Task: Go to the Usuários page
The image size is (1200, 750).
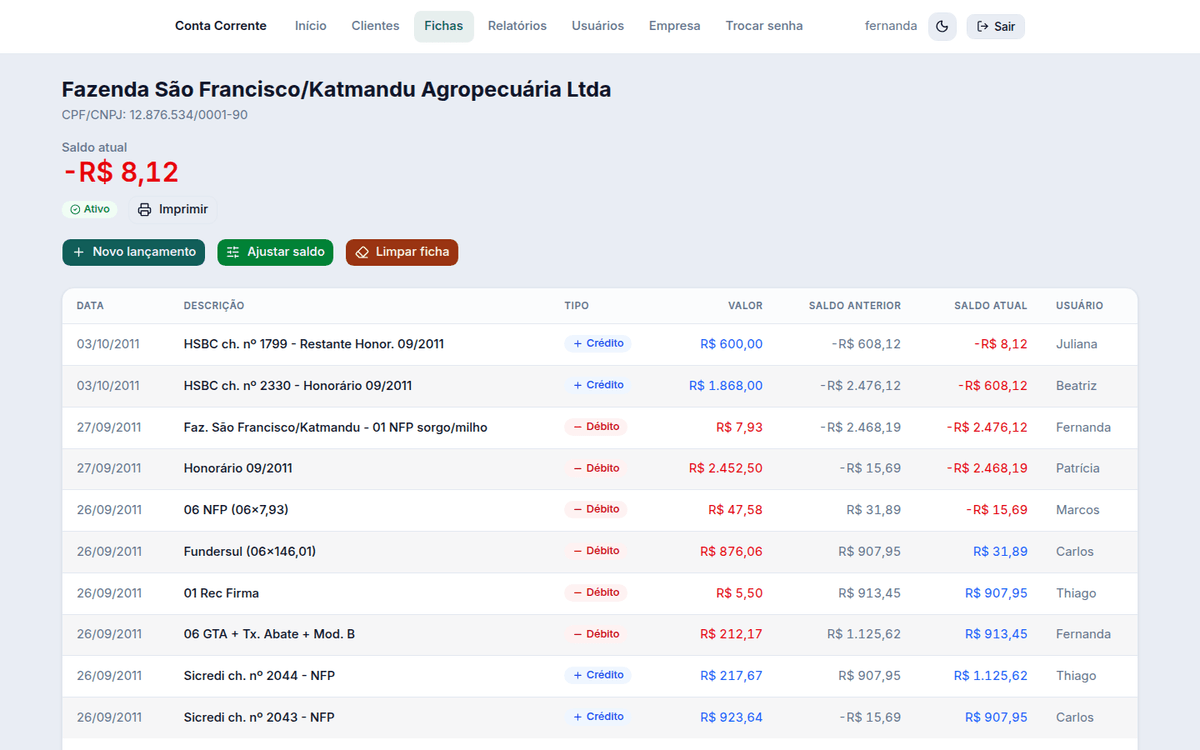Action: coord(598,26)
